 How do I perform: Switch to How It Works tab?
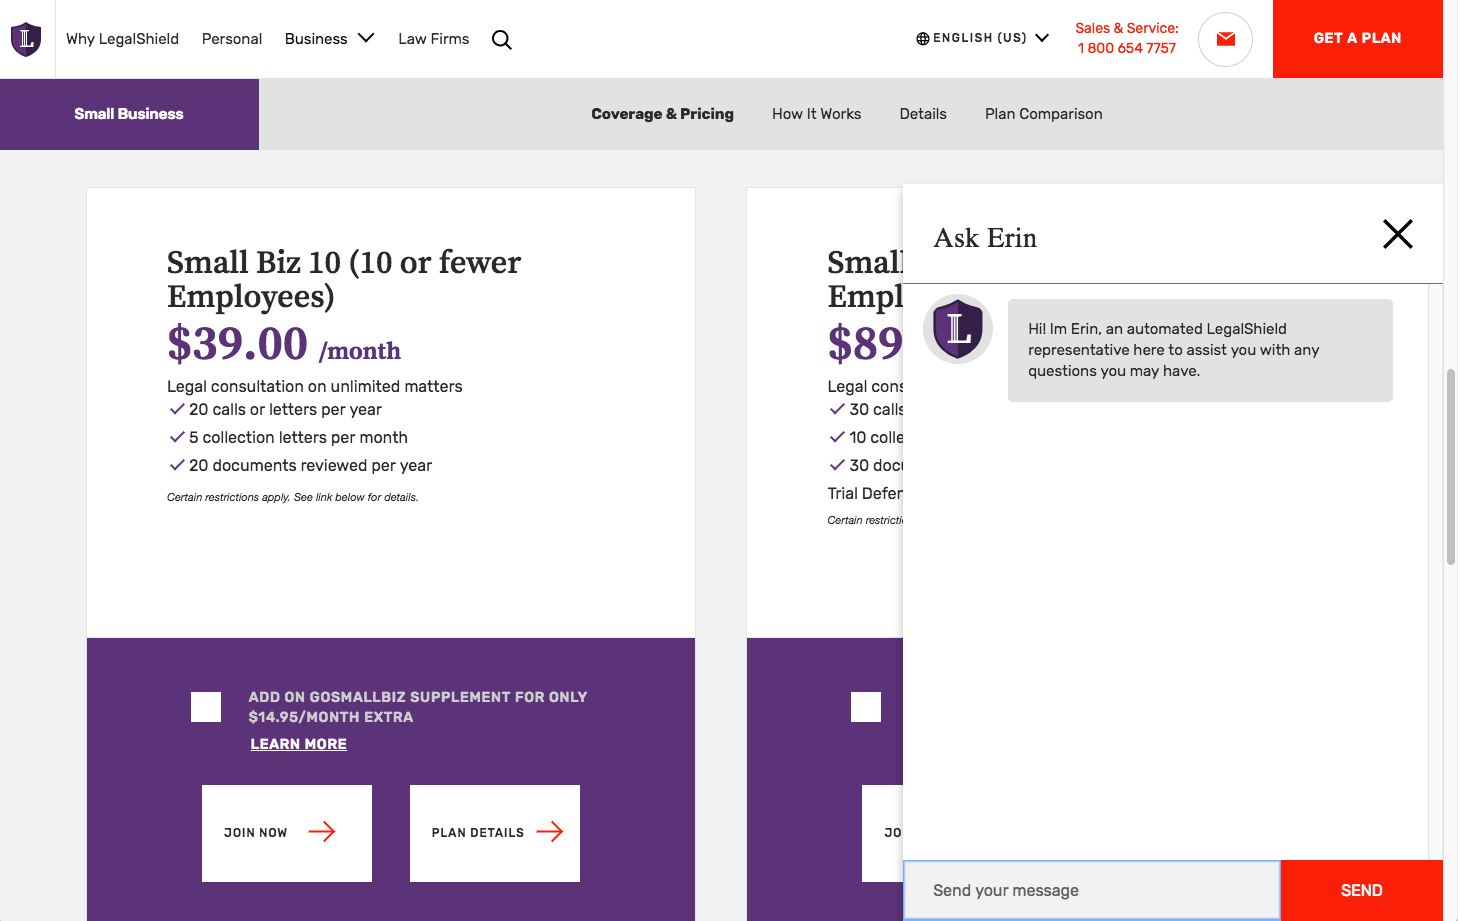(x=816, y=114)
